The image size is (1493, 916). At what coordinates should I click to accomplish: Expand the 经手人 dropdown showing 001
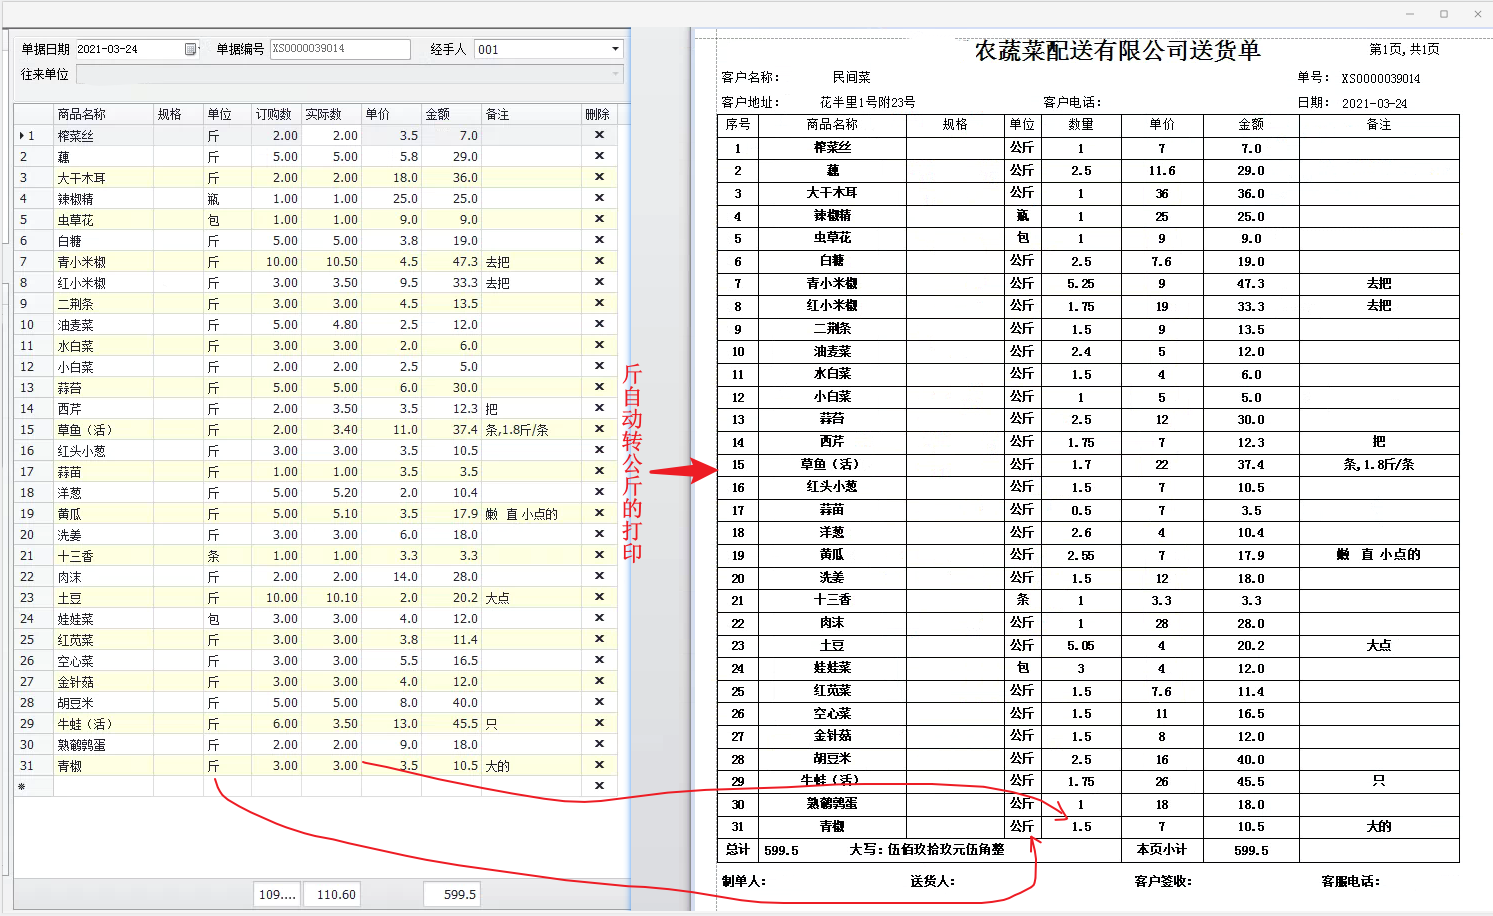tap(615, 49)
